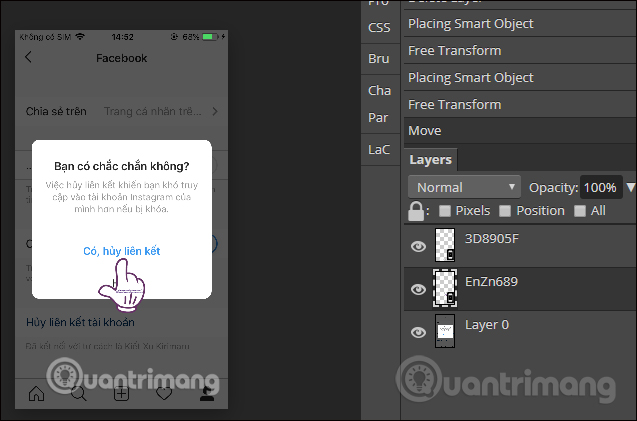The width and height of the screenshot is (637, 421).
Task: Open the LaC side panel
Action: [x=379, y=150]
